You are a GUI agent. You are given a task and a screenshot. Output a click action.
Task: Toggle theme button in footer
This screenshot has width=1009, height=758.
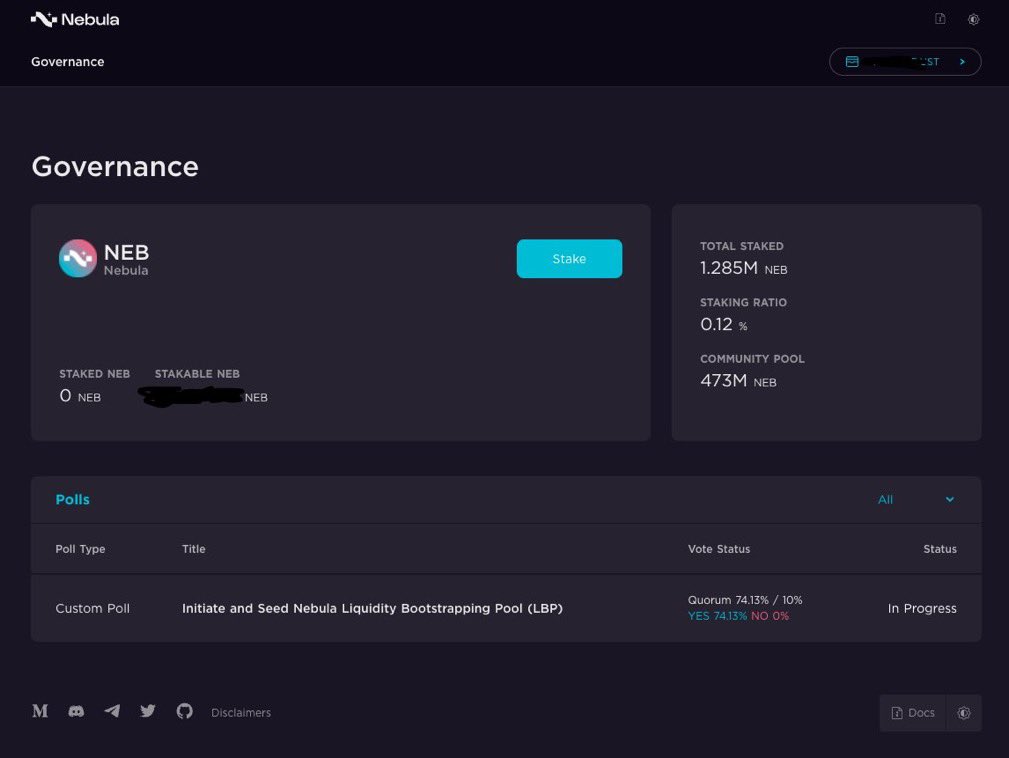963,712
